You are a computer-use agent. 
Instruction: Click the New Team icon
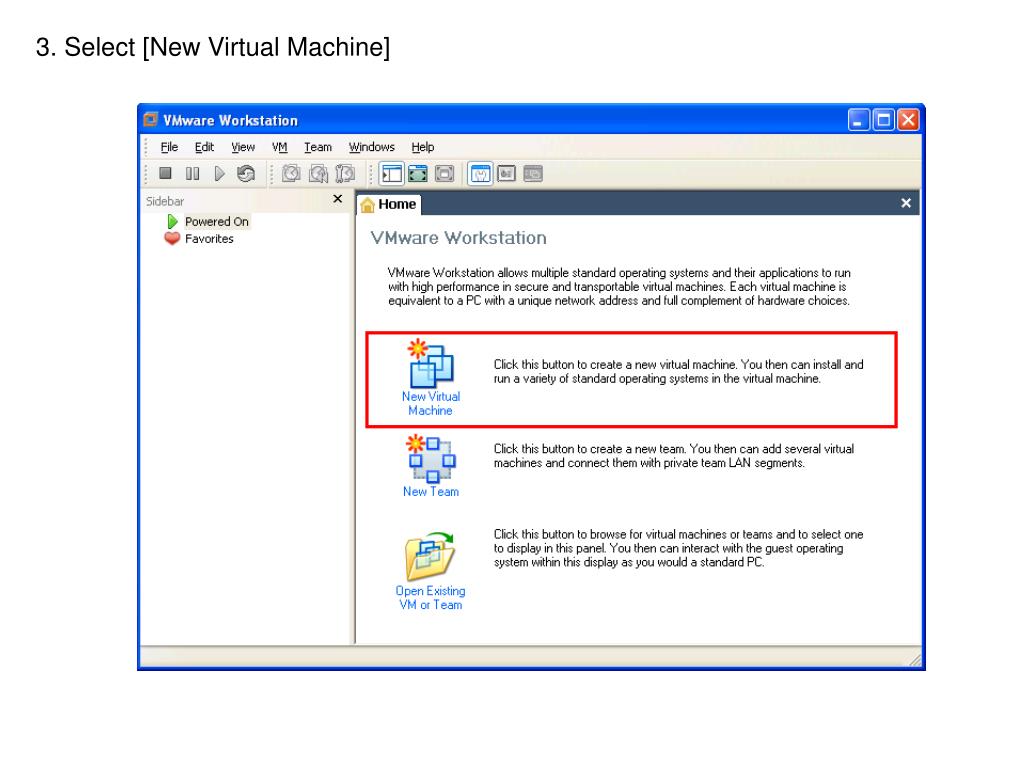tap(430, 458)
